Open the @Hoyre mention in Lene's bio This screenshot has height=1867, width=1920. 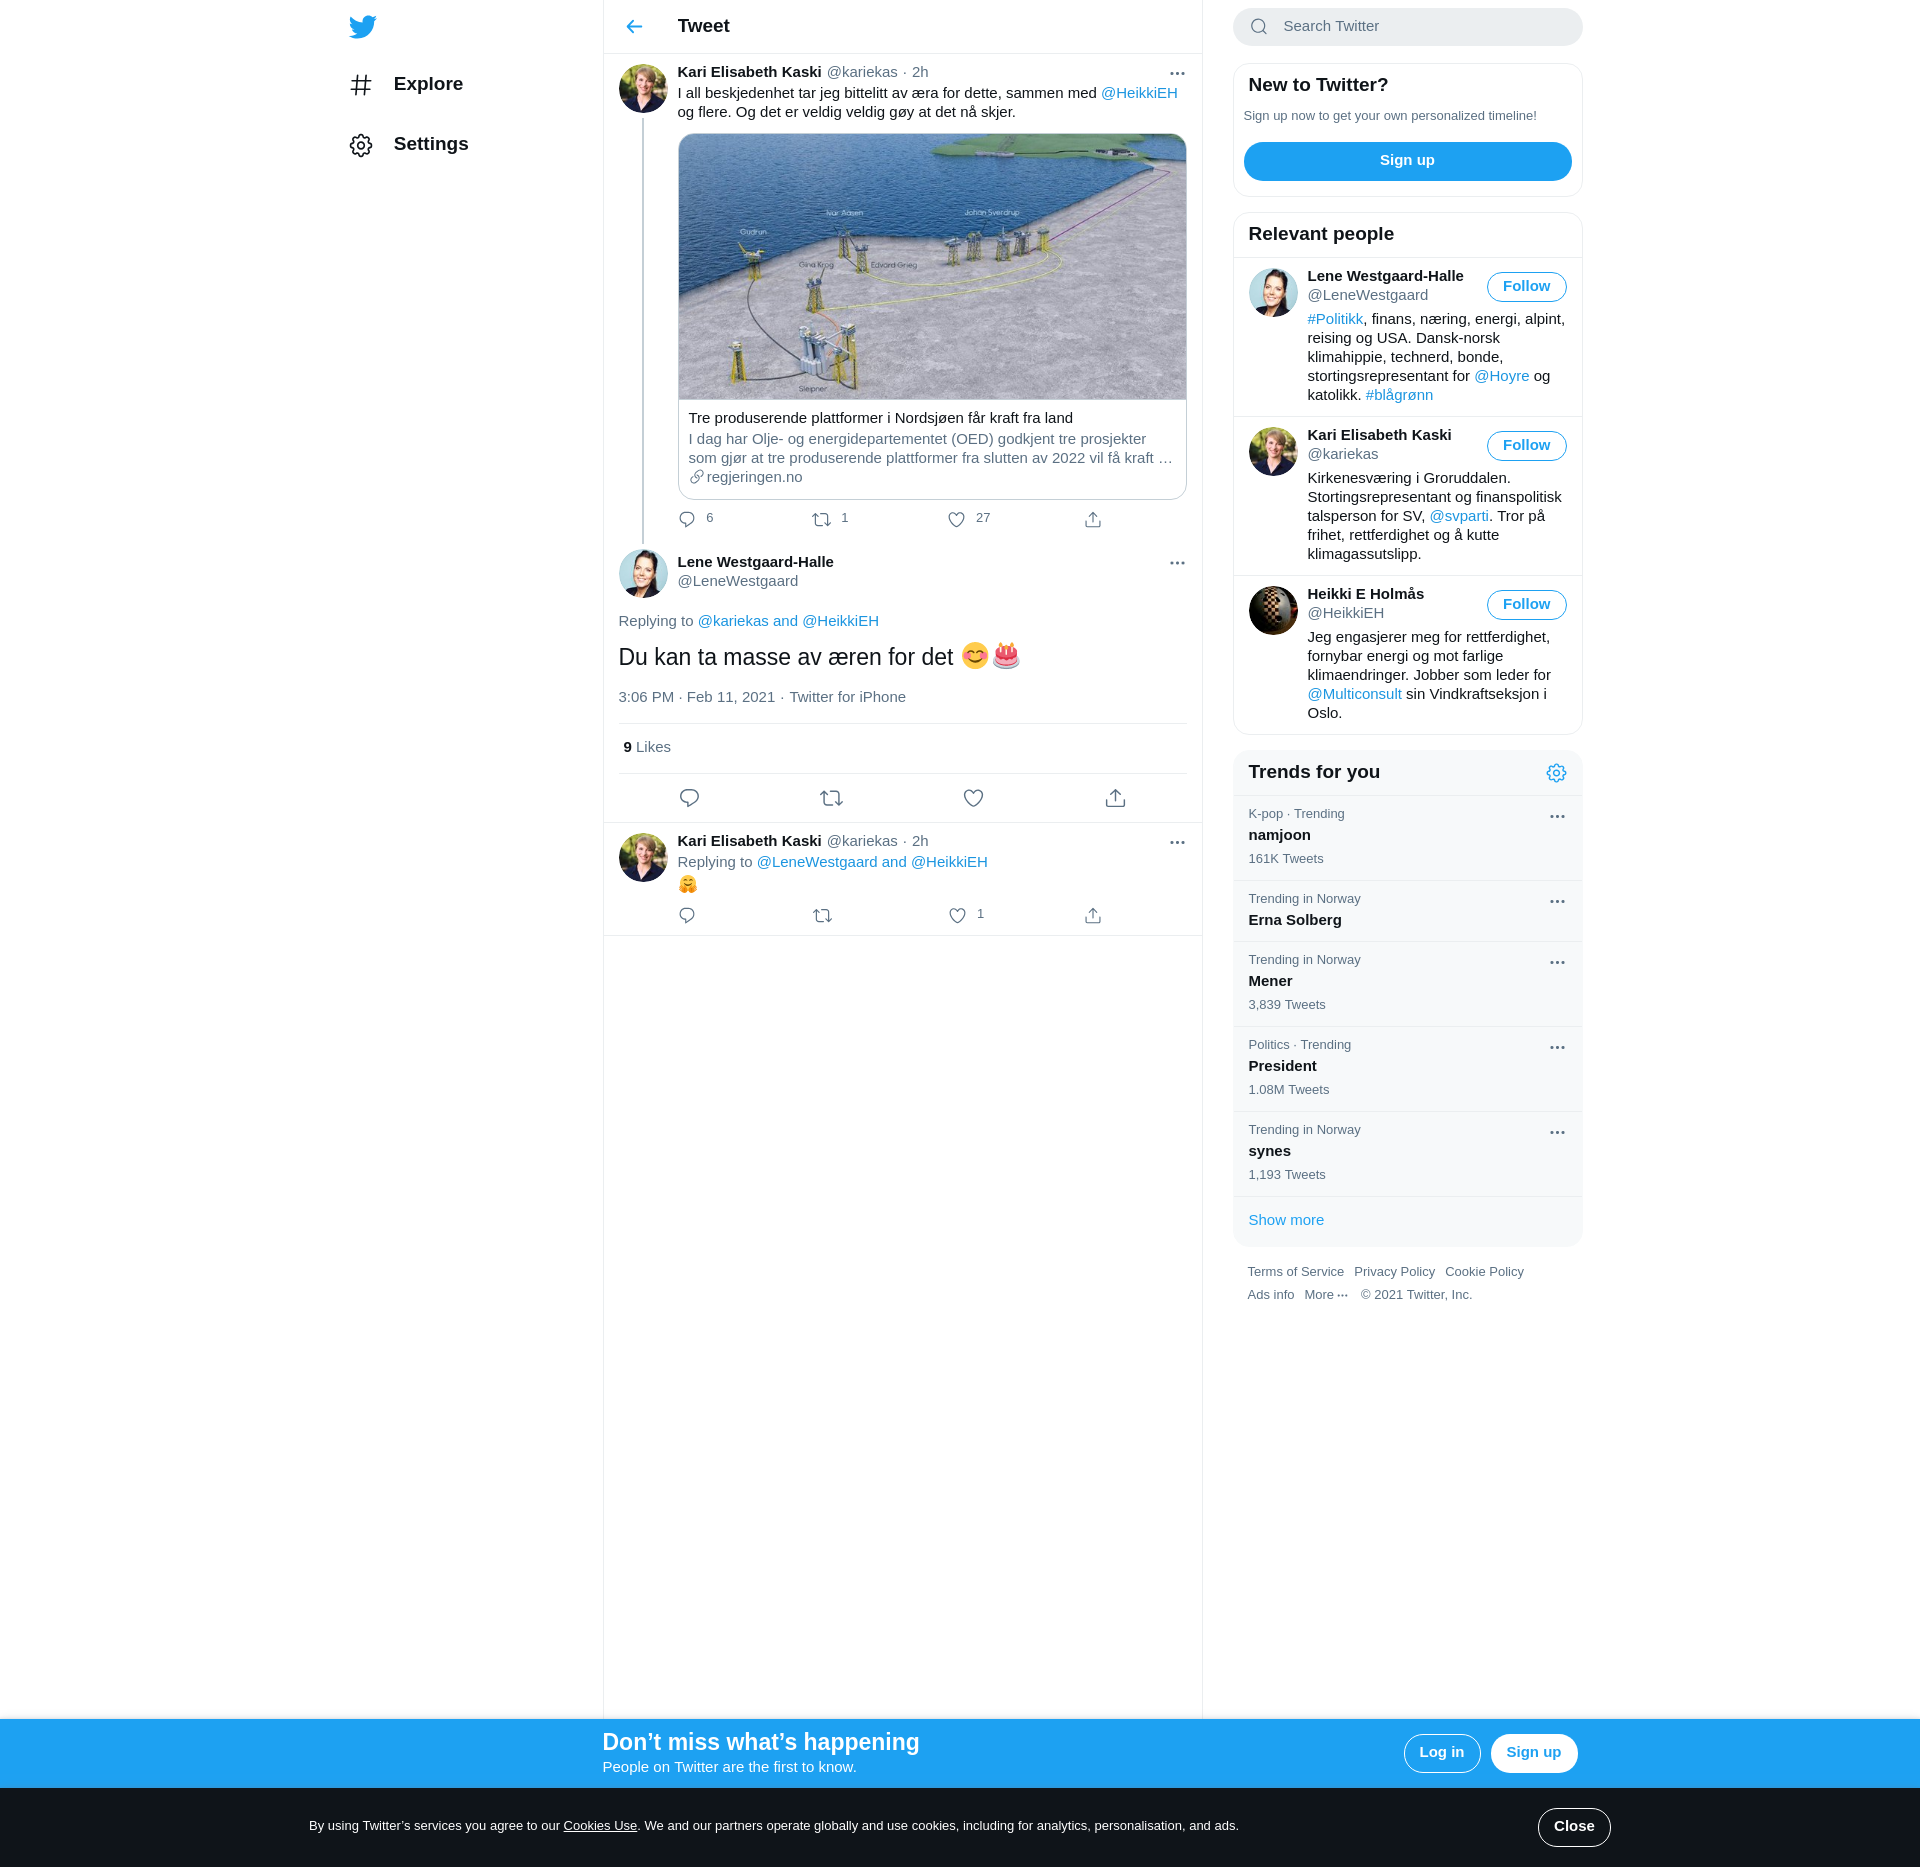[1501, 376]
